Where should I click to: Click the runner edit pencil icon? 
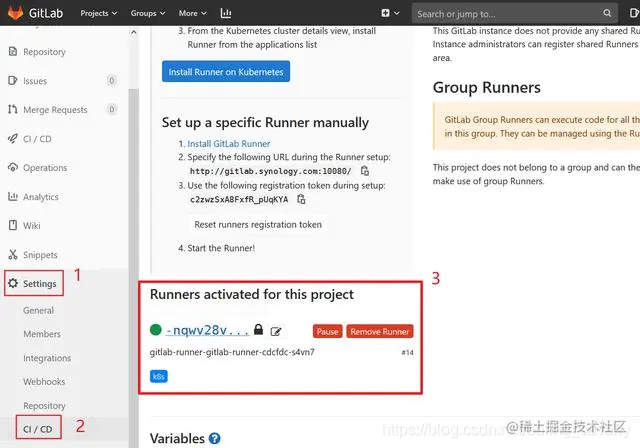[x=276, y=331]
